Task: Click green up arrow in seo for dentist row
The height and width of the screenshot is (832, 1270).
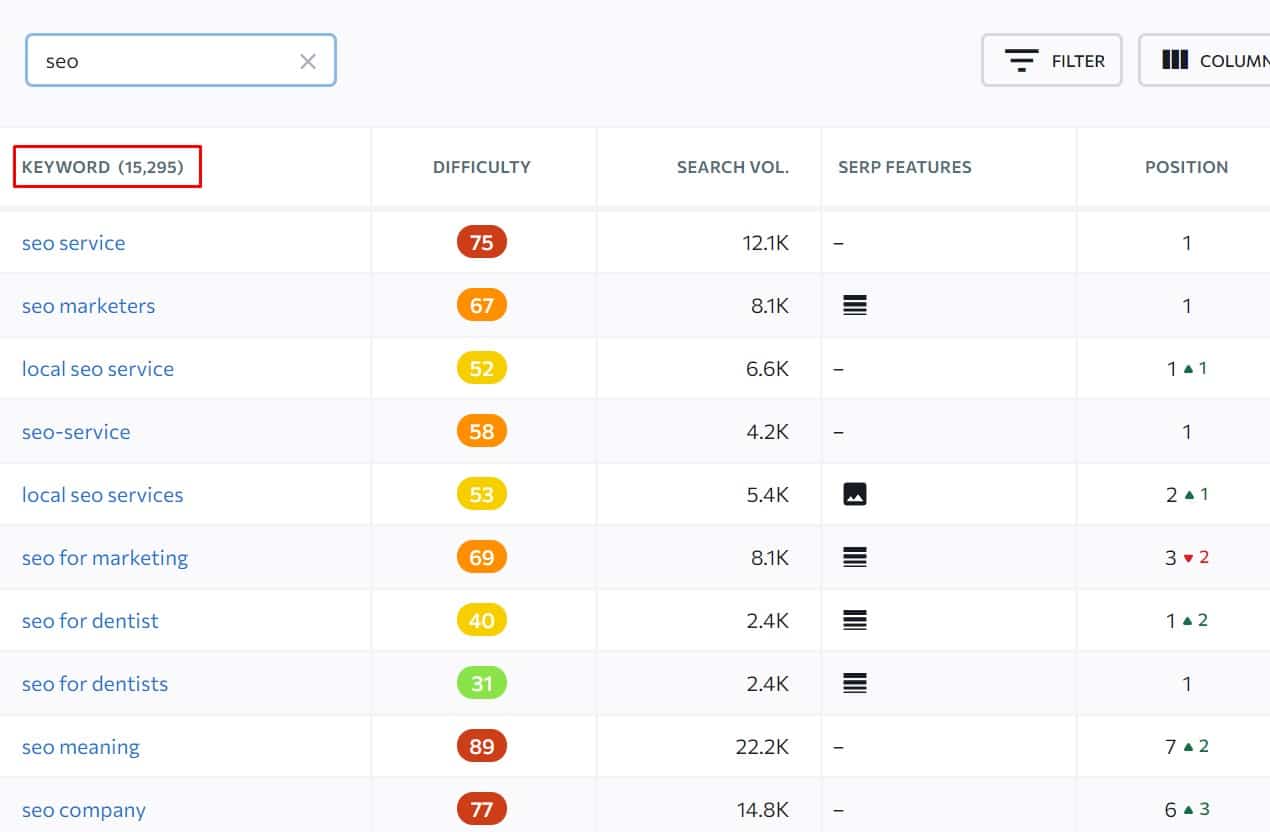Action: [1188, 621]
